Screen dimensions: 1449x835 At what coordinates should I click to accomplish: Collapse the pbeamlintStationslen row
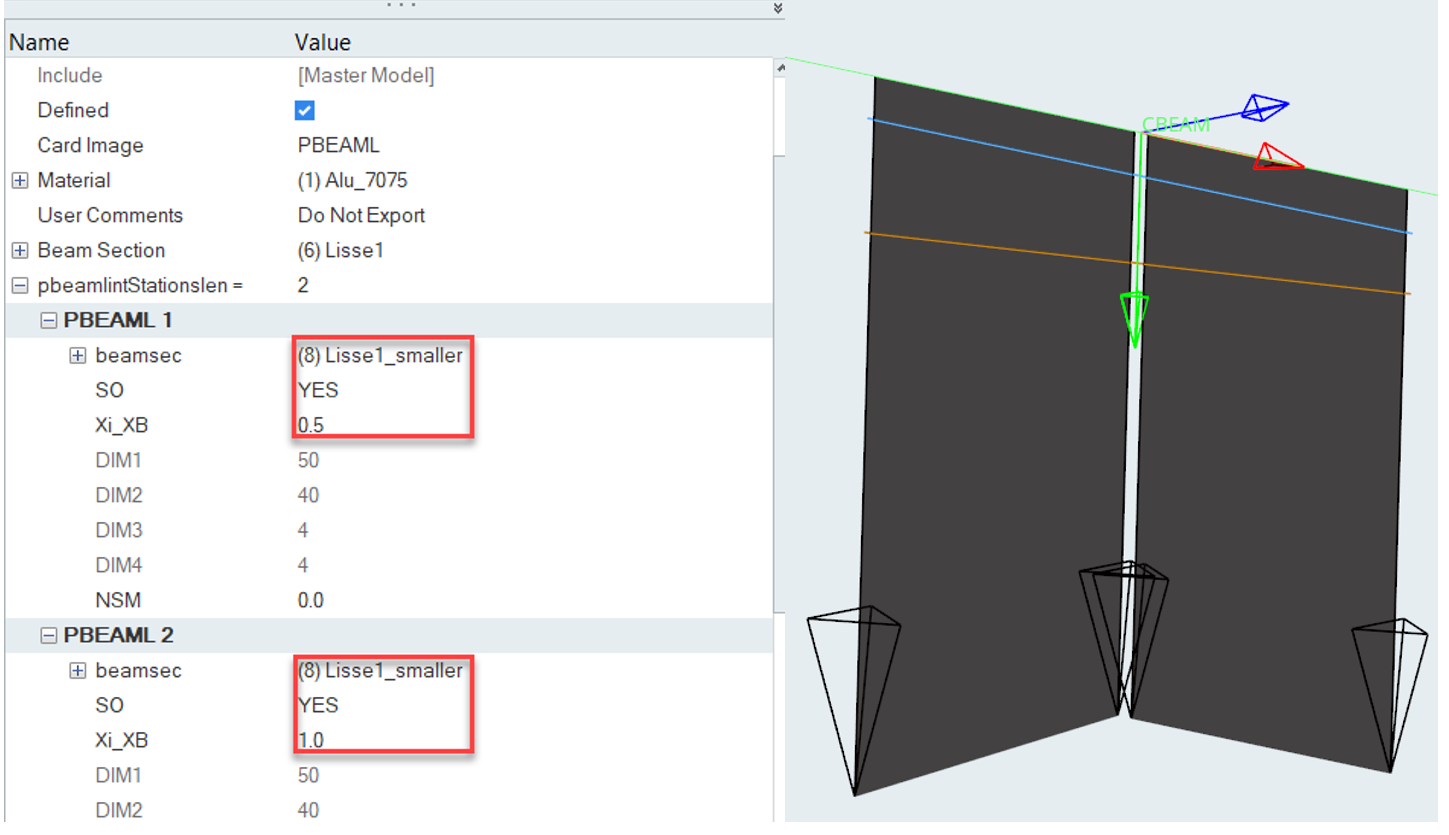pos(20,286)
